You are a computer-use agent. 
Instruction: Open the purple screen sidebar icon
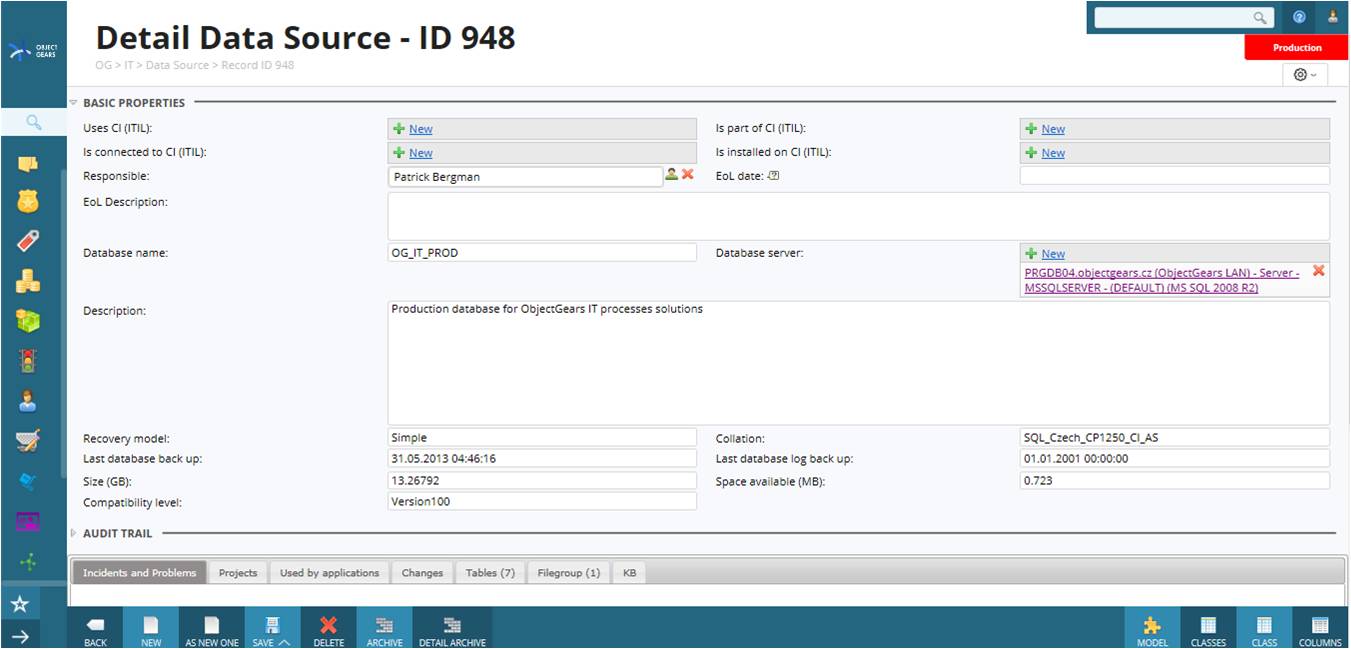(x=28, y=521)
